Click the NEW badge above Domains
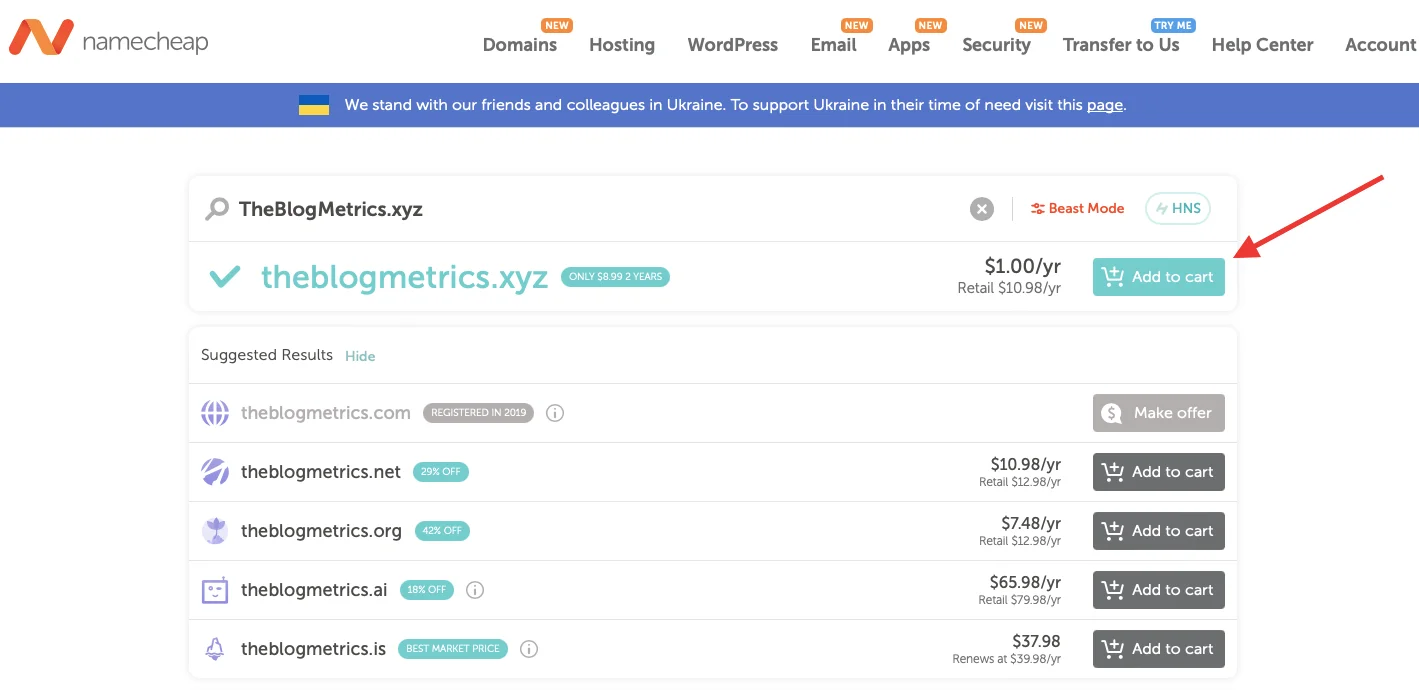The height and width of the screenshot is (690, 1419). [557, 25]
